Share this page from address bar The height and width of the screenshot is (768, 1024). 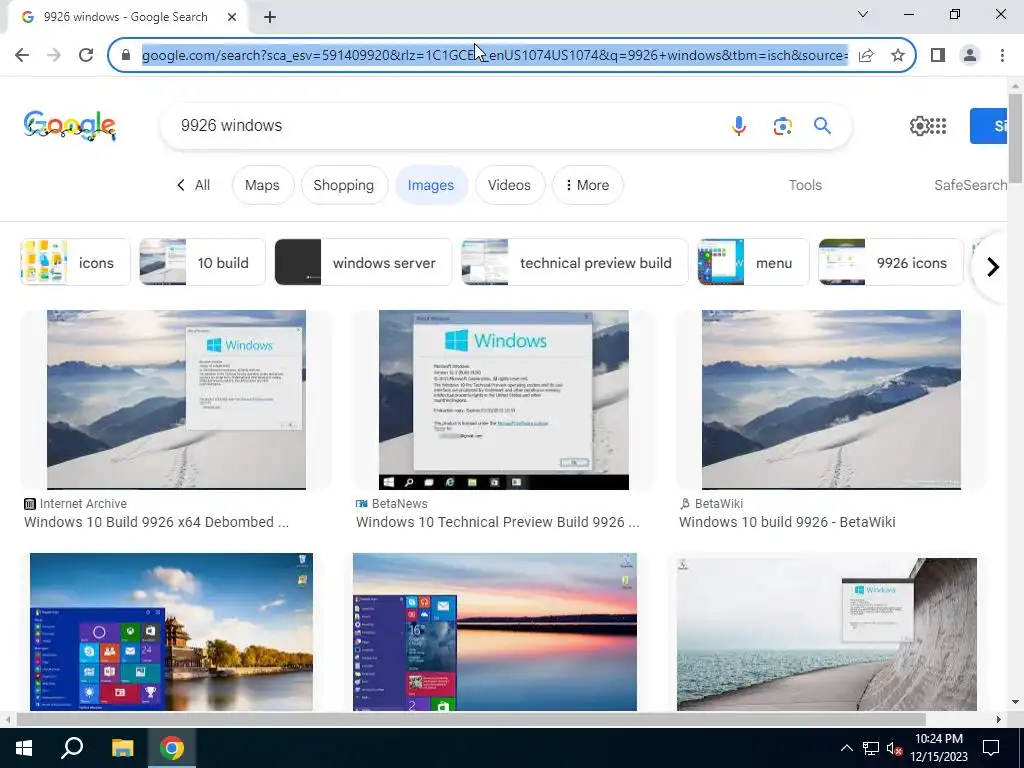point(866,55)
